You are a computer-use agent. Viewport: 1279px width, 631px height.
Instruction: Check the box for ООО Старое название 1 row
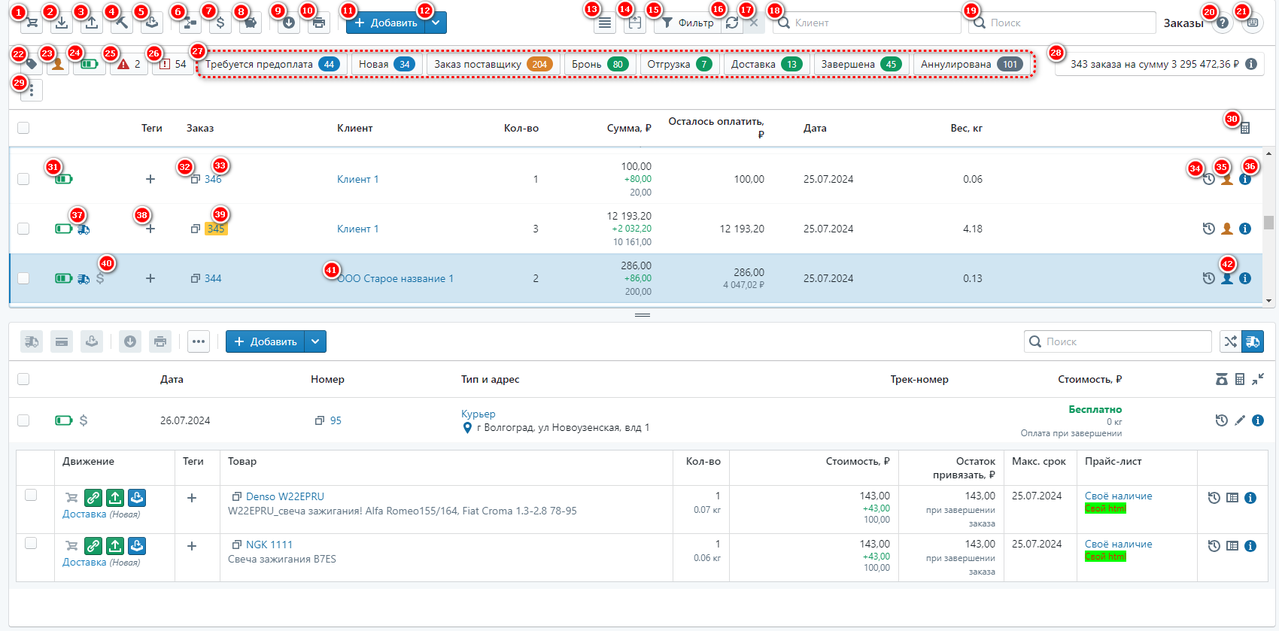click(x=24, y=279)
